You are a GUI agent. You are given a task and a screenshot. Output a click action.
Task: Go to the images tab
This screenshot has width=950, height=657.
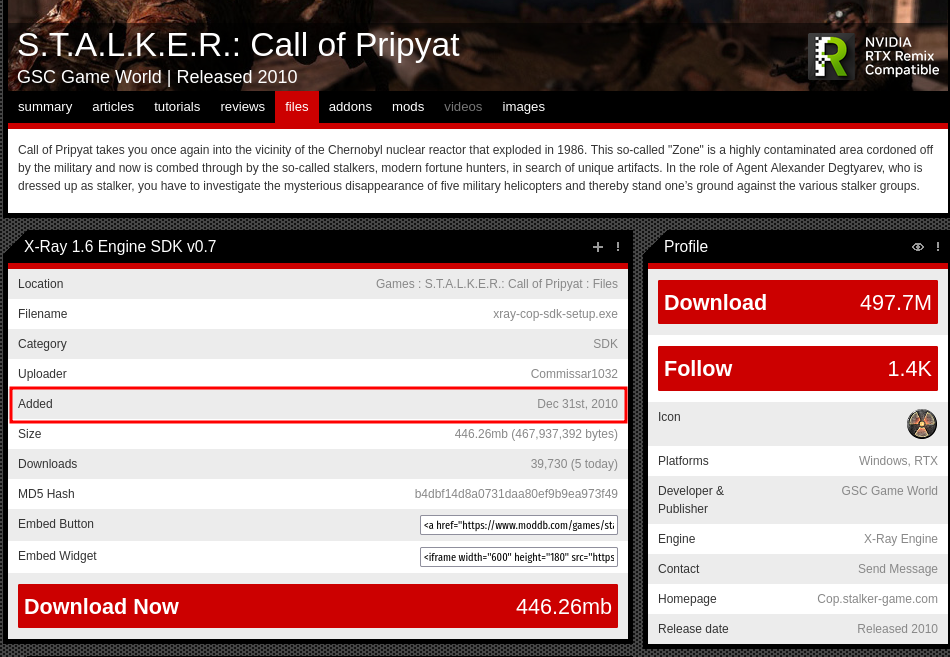click(523, 107)
